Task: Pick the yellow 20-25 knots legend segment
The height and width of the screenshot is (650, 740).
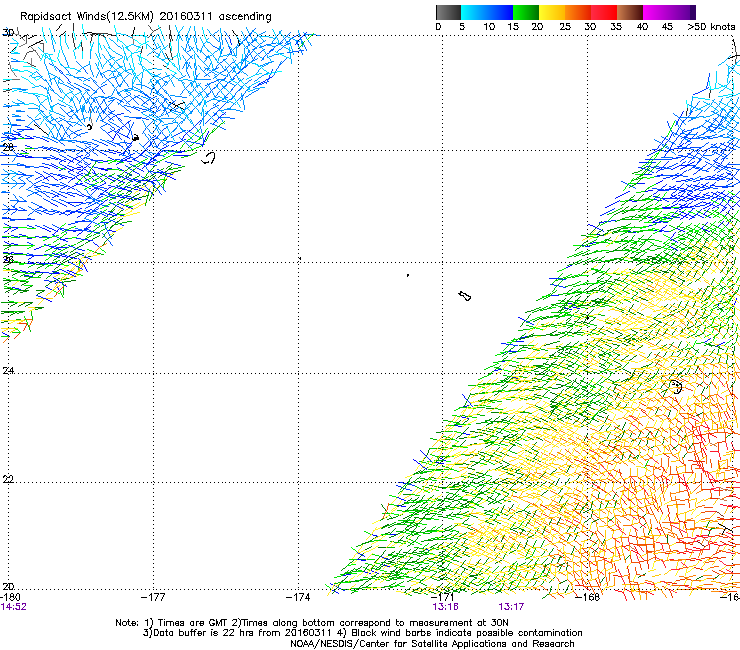Action: [552, 12]
